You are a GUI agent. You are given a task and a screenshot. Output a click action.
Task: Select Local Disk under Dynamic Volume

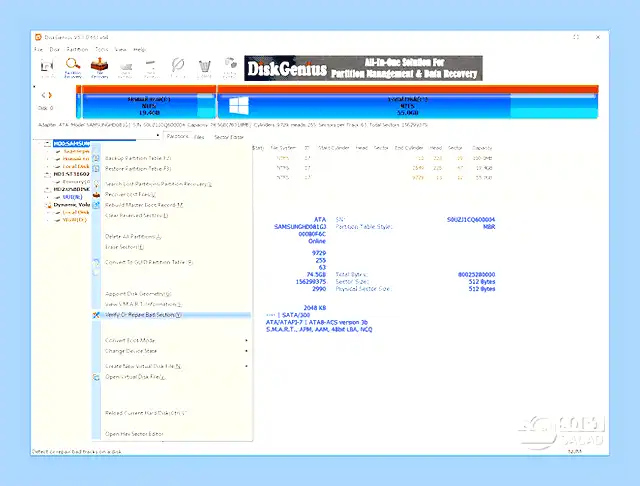coord(76,213)
